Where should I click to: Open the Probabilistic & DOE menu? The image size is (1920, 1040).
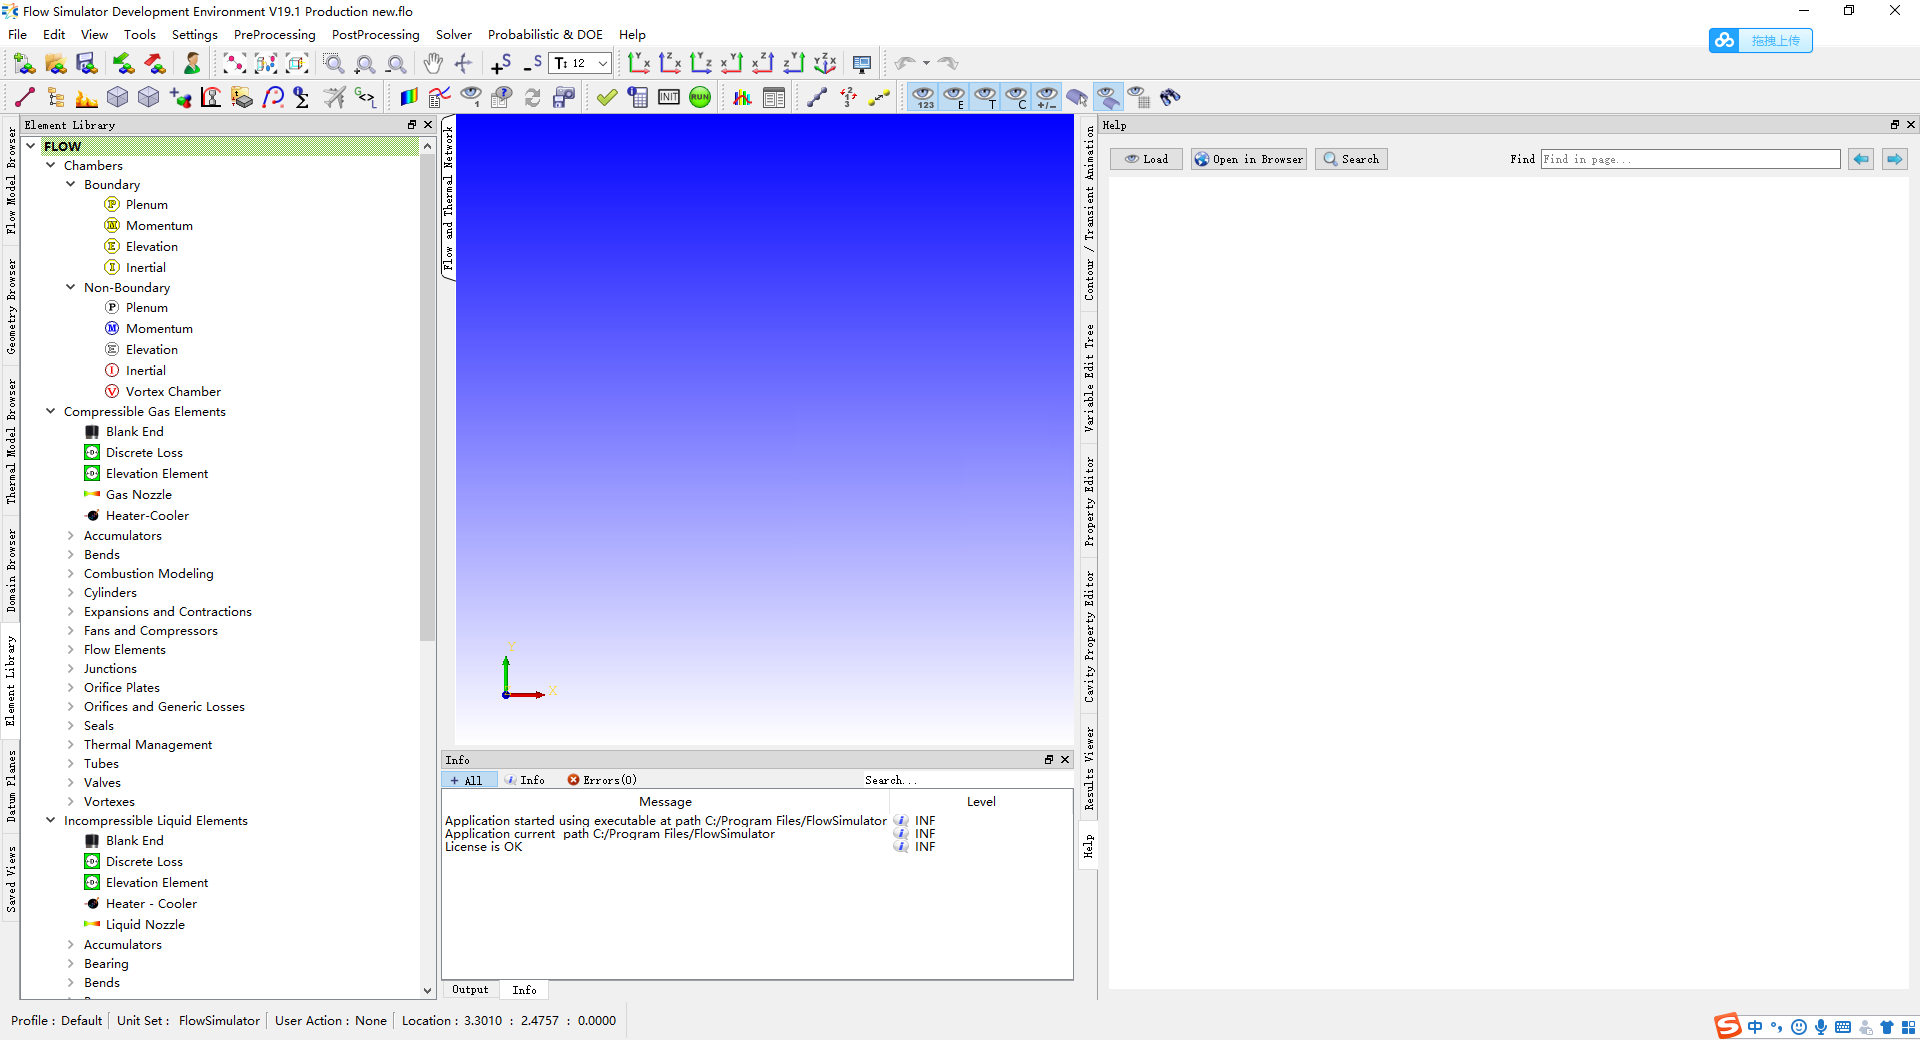pyautogui.click(x=545, y=34)
